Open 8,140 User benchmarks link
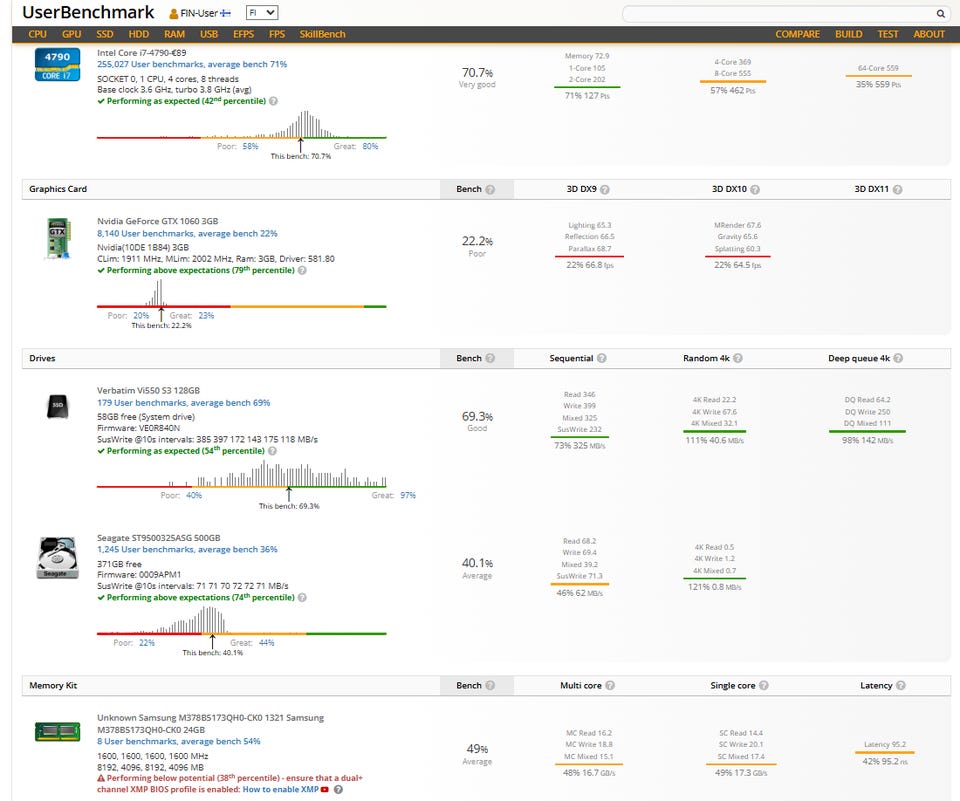 click(187, 233)
